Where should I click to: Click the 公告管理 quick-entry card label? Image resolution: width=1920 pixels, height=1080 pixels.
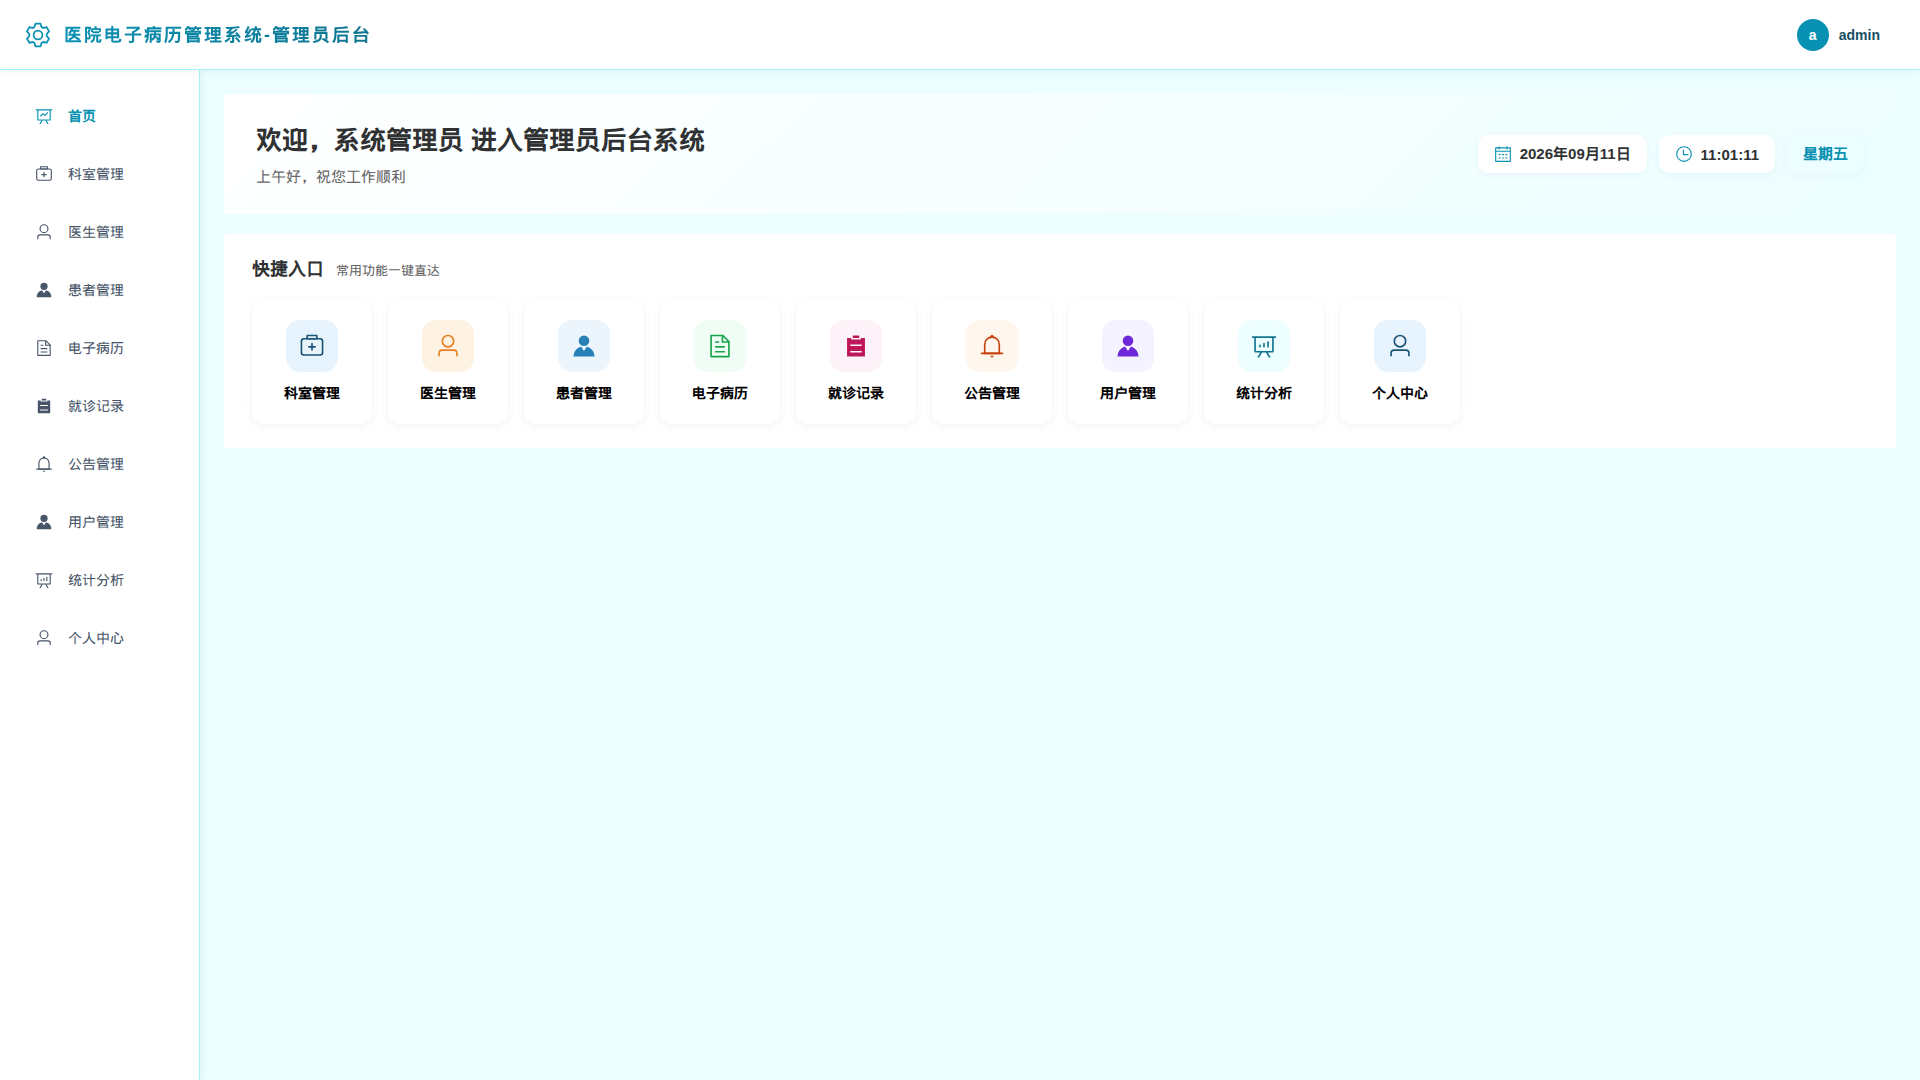(992, 393)
